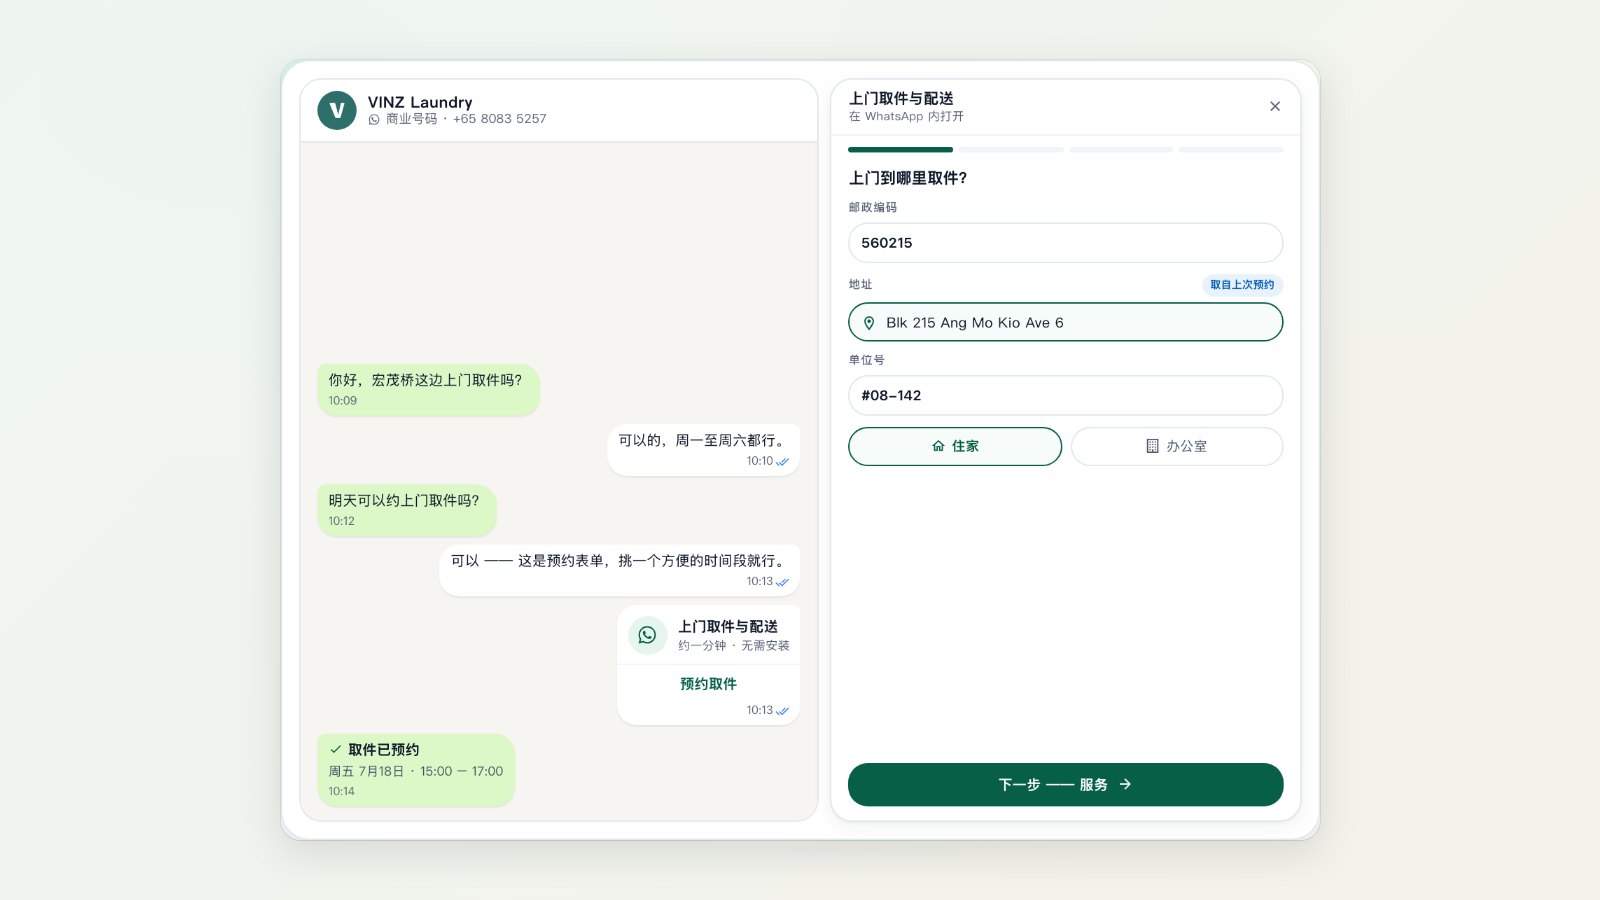Continue with 下一步 —— 服务 button
Screen dimensions: 1600x900
coord(1066,784)
